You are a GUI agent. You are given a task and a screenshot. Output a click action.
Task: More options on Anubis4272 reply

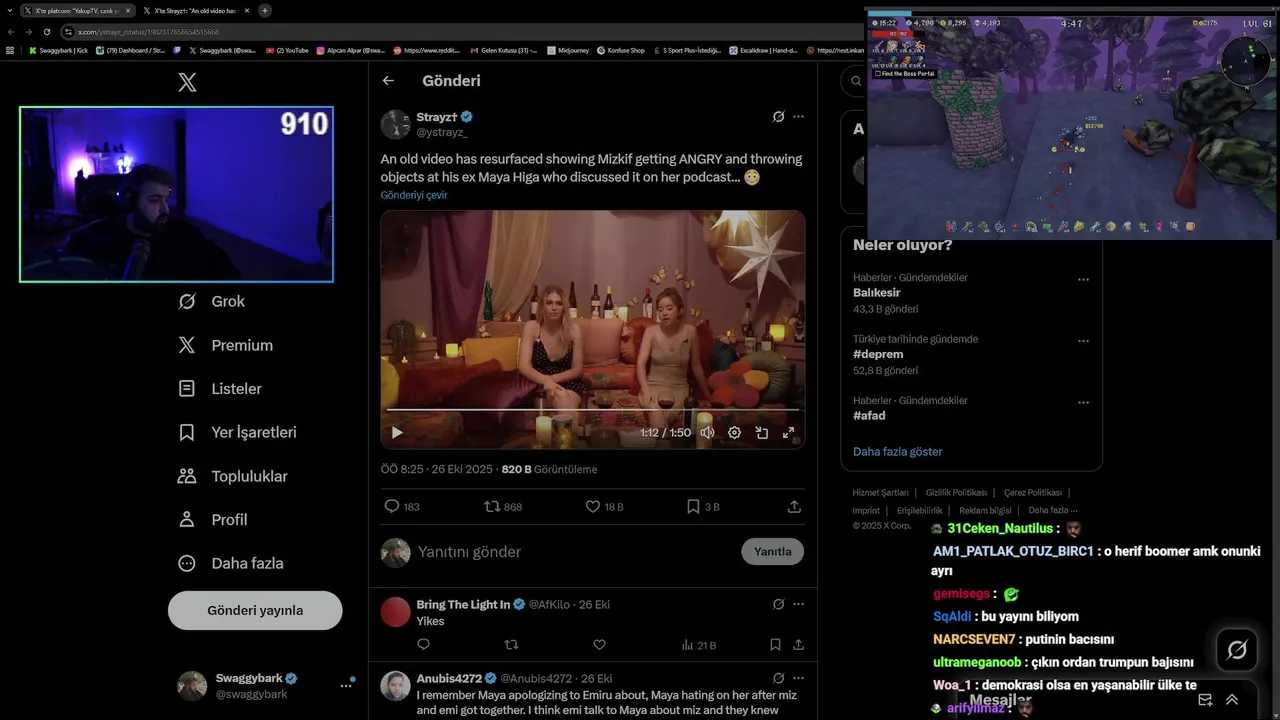798,678
